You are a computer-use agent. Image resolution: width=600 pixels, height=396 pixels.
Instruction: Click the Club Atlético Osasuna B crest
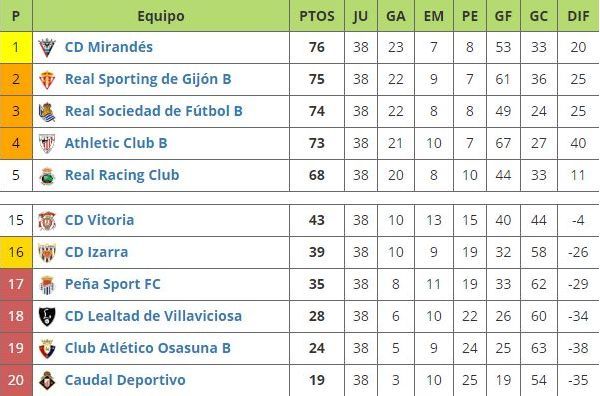(47, 349)
